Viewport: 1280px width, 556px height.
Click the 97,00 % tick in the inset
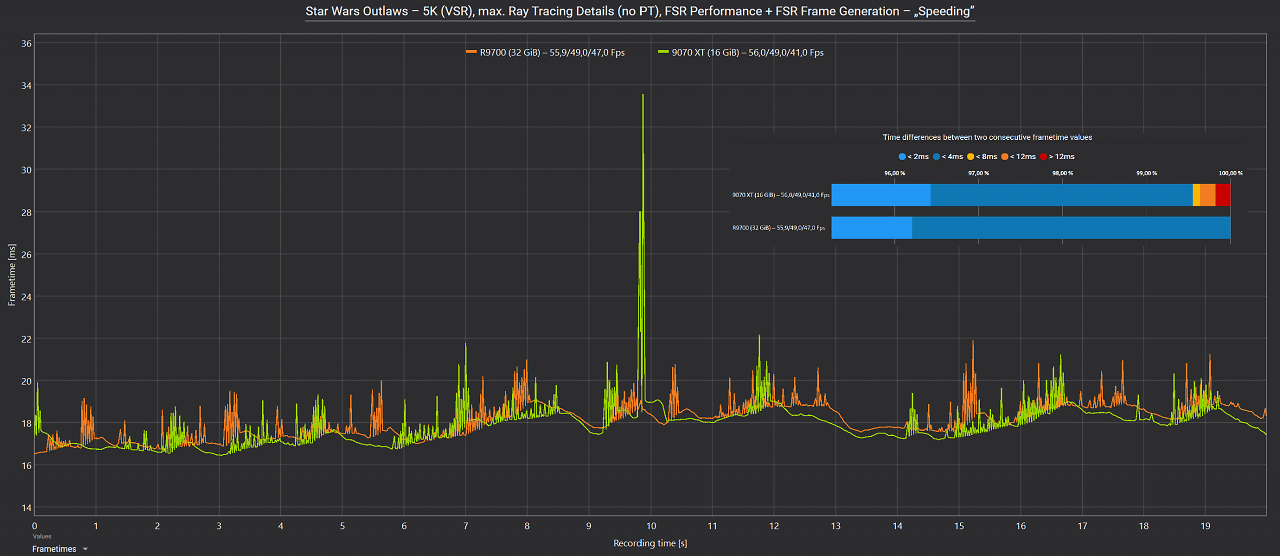point(979,173)
